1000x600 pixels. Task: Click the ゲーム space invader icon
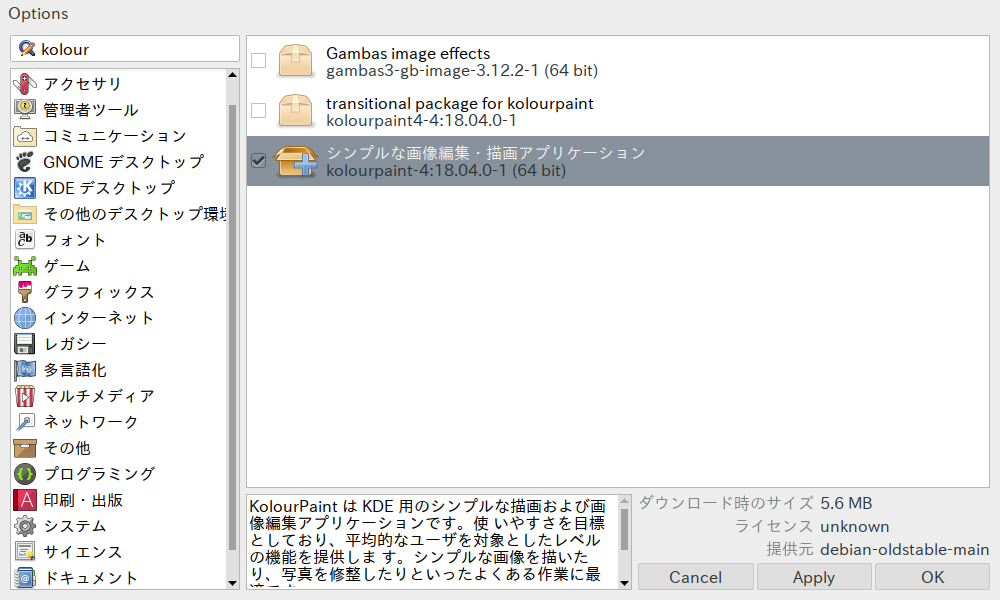click(25, 266)
